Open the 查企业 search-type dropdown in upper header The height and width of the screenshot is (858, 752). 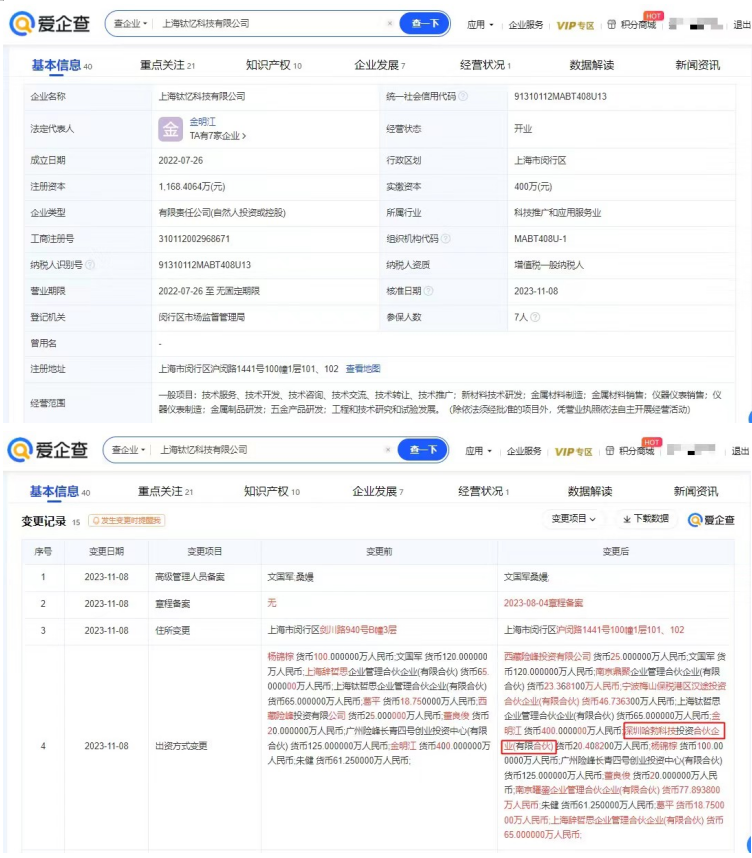[130, 24]
